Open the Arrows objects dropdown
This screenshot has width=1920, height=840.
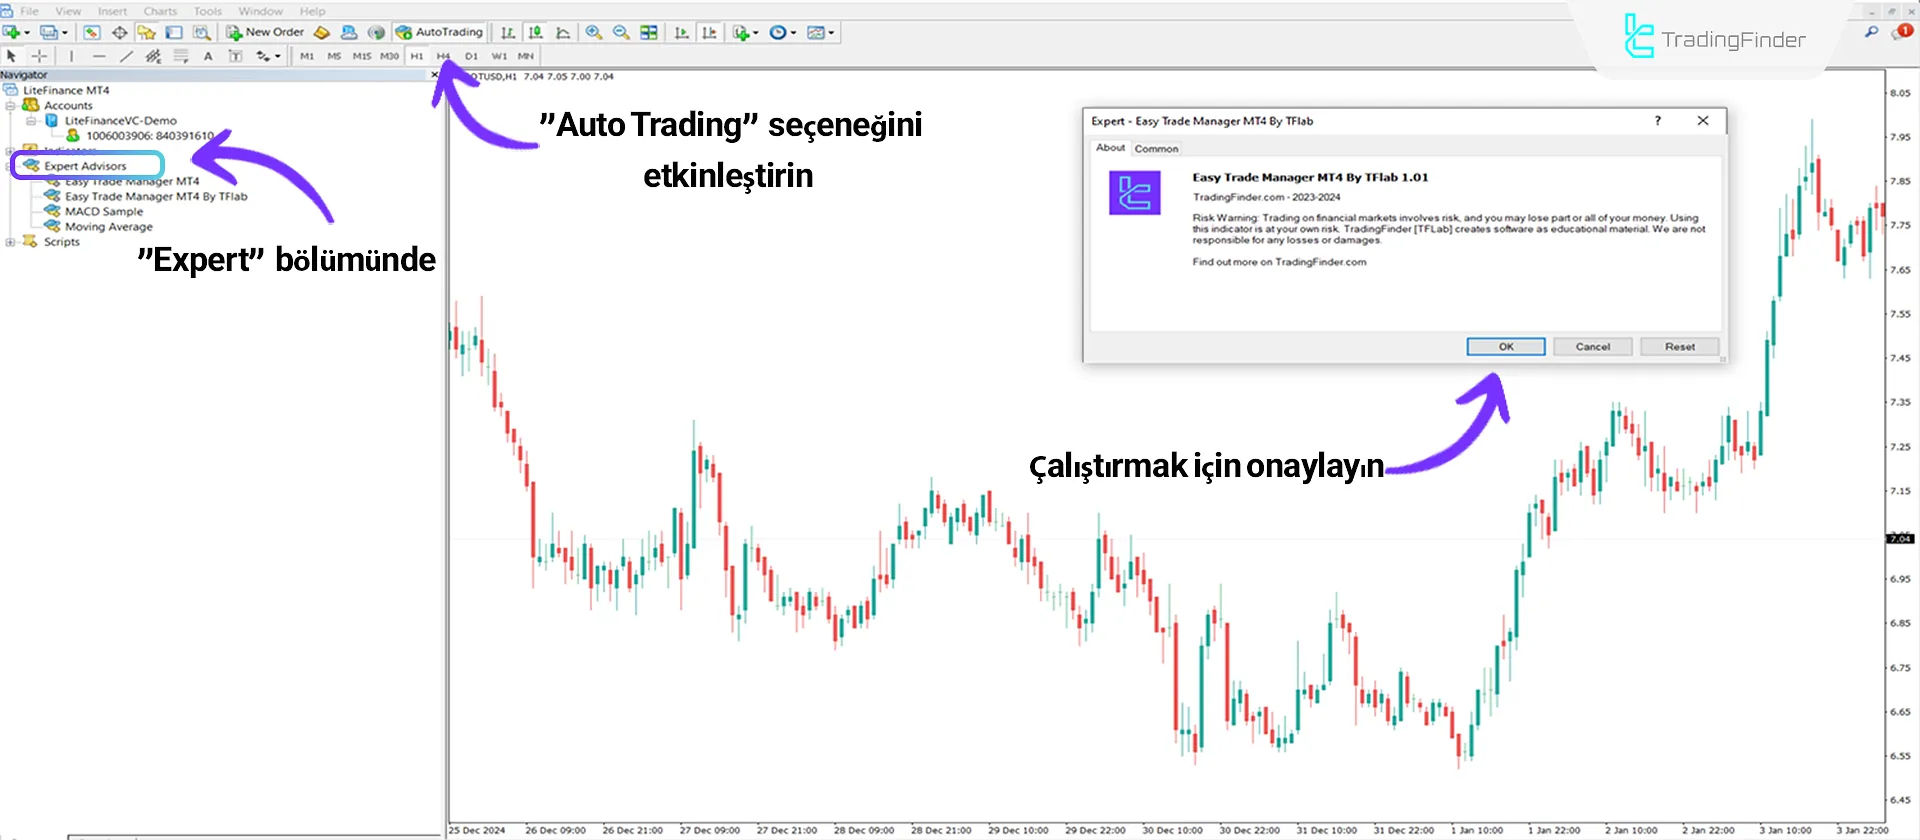pos(268,56)
